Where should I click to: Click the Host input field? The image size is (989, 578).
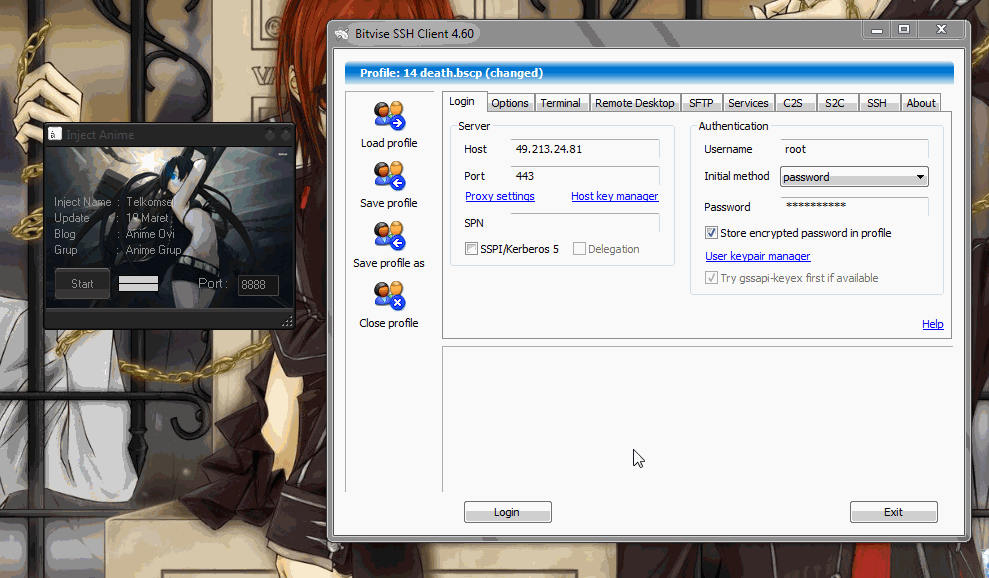(585, 149)
